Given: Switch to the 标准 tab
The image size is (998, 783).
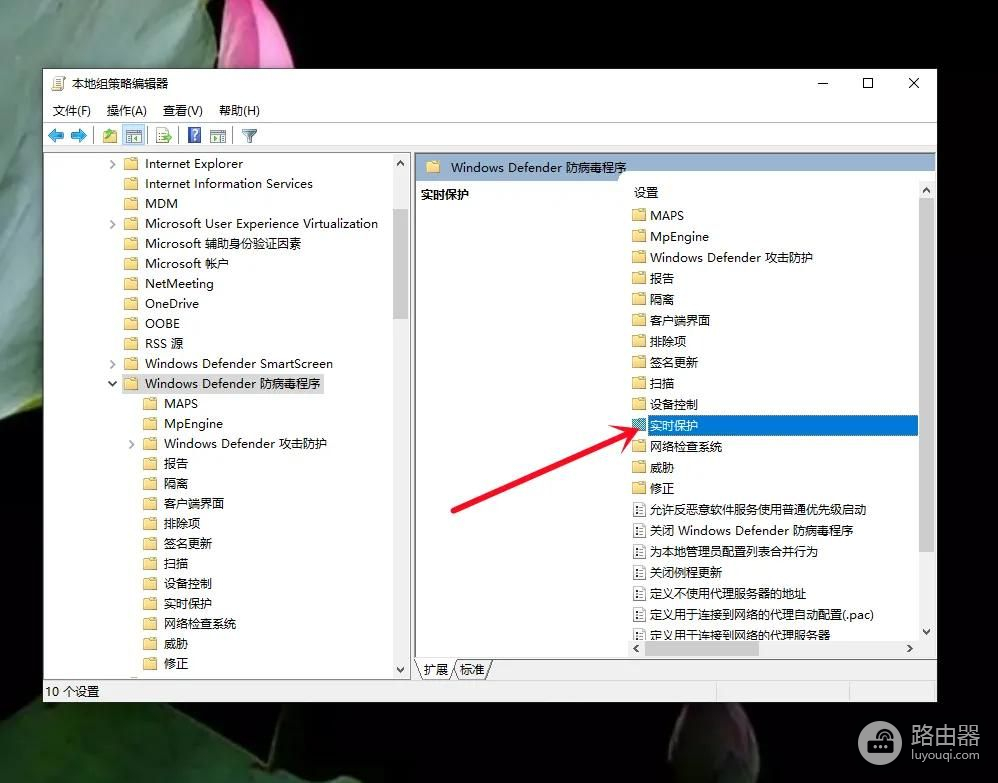Looking at the screenshot, I should [x=472, y=670].
